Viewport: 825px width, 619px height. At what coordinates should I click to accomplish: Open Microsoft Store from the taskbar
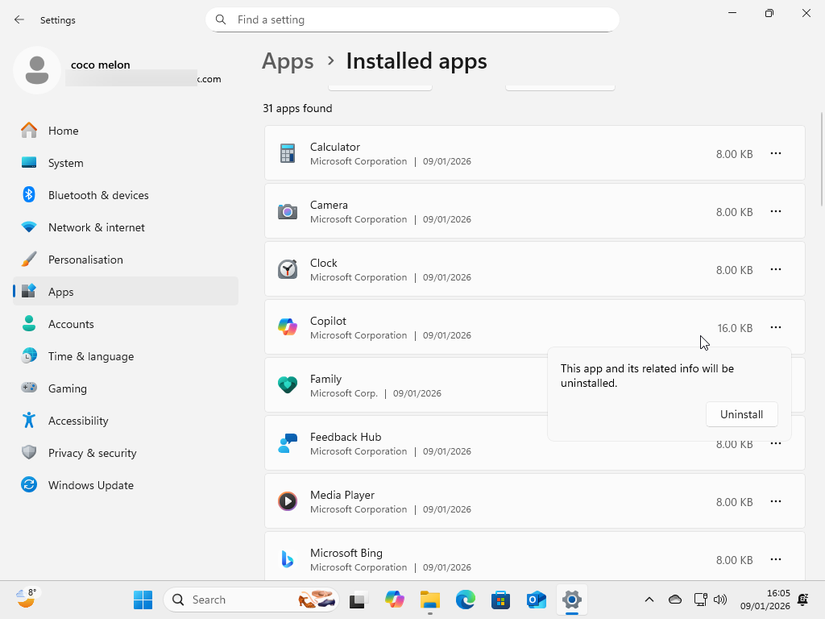pyautogui.click(x=500, y=599)
